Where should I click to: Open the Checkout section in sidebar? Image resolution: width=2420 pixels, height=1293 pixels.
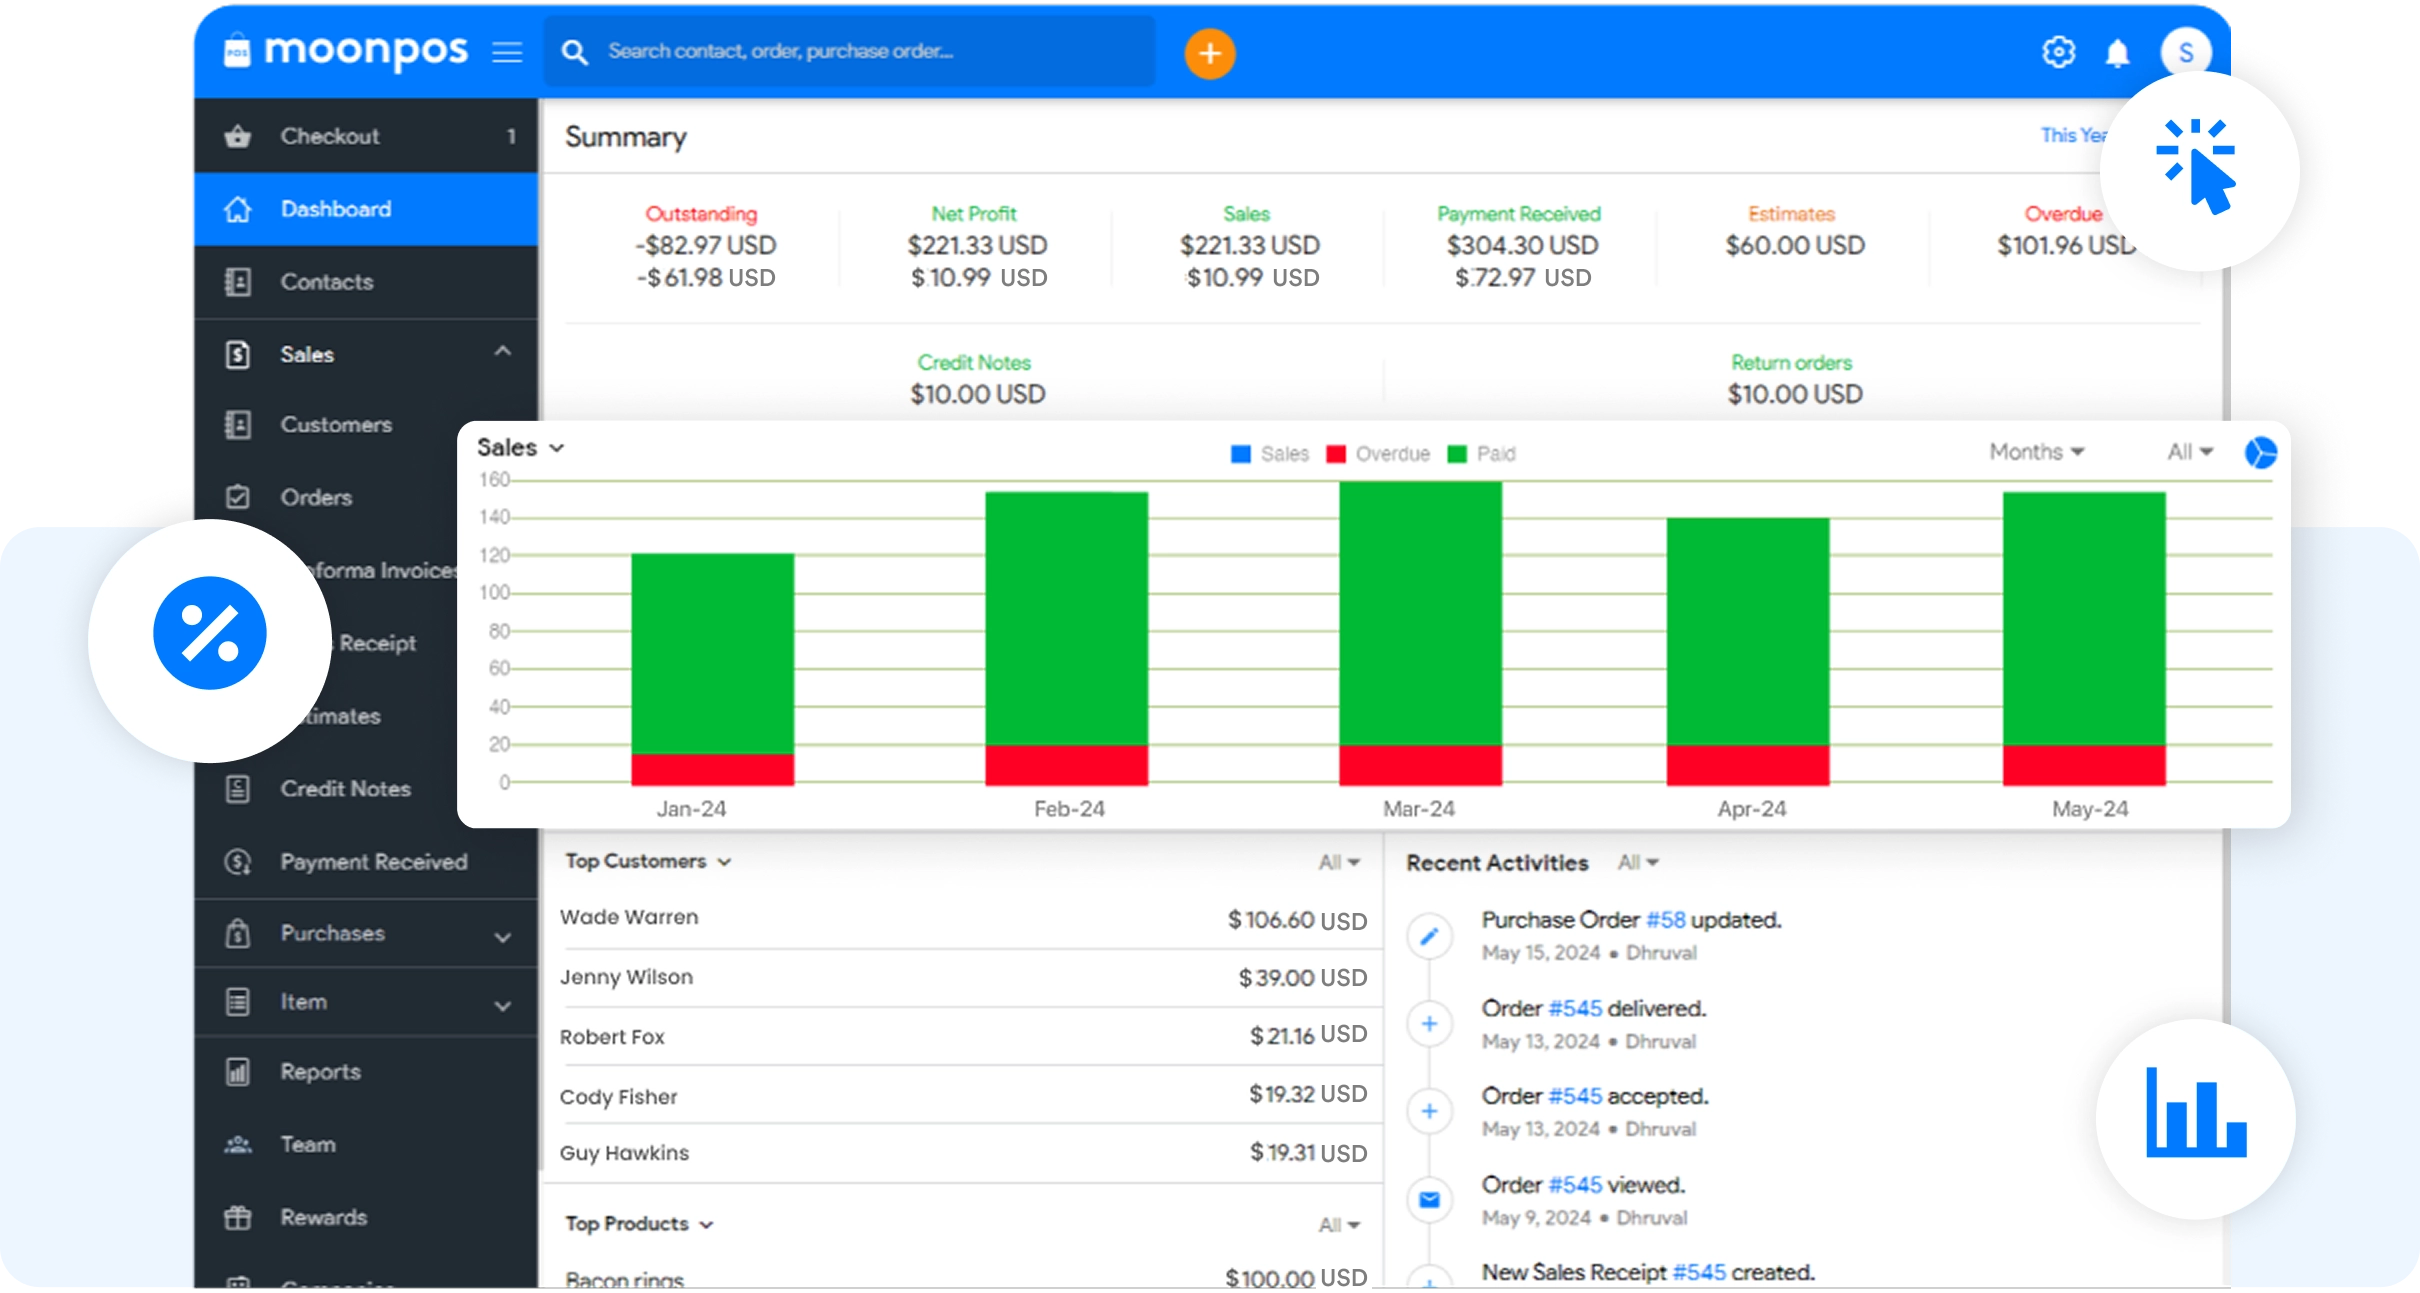(330, 135)
